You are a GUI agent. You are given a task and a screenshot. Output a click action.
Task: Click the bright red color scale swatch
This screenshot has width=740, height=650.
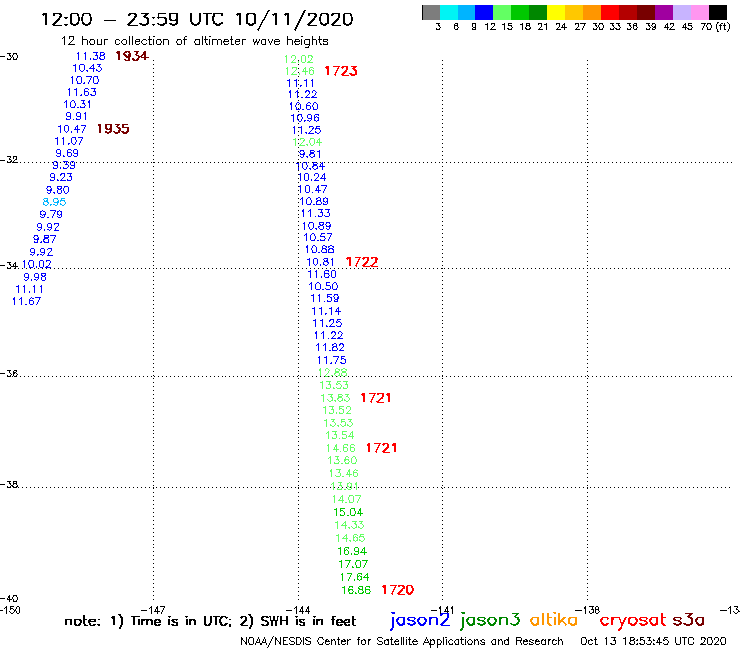pyautogui.click(x=610, y=12)
